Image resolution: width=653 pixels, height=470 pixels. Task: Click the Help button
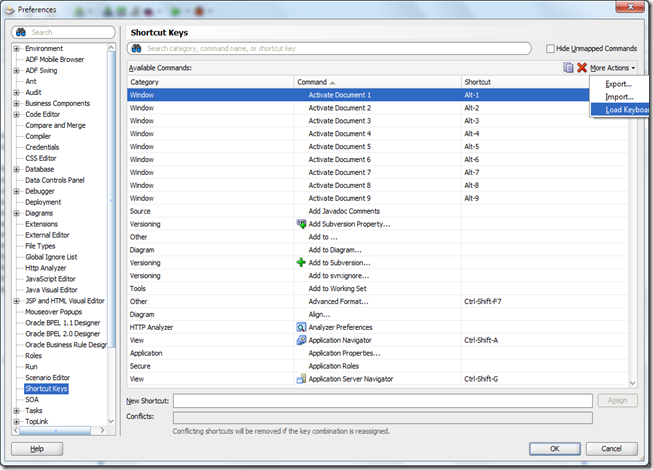pyautogui.click(x=37, y=449)
